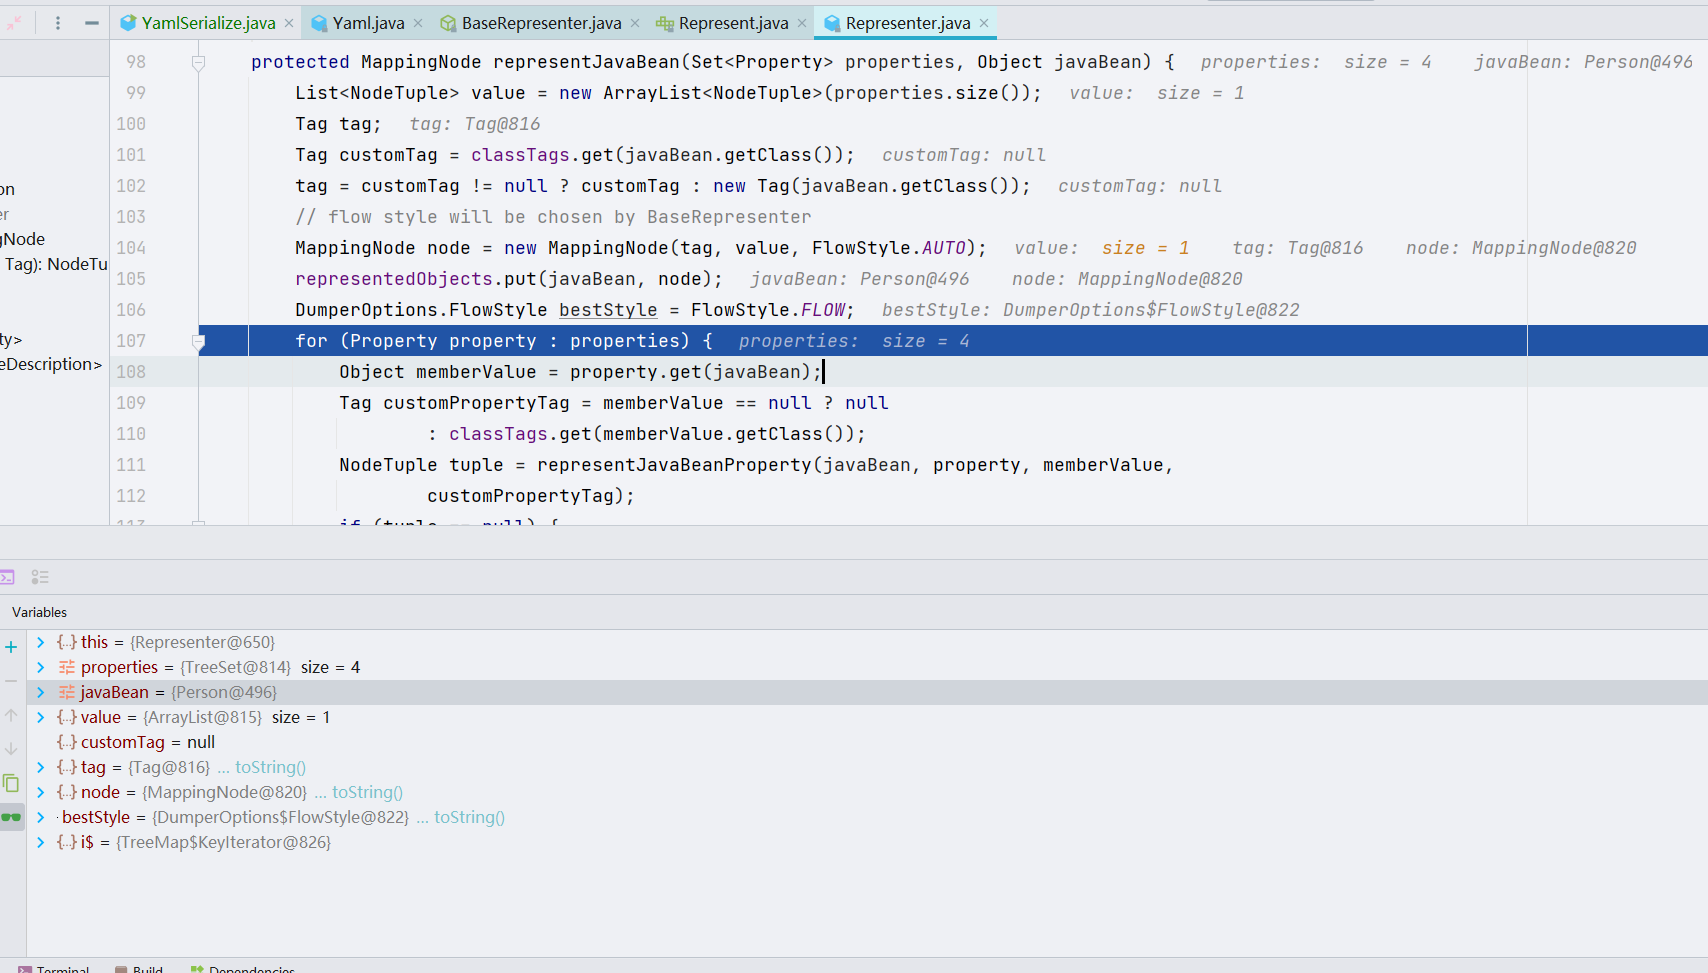This screenshot has width=1708, height=973.
Task: Click the copy/duplicate watch icon
Action: point(11,783)
